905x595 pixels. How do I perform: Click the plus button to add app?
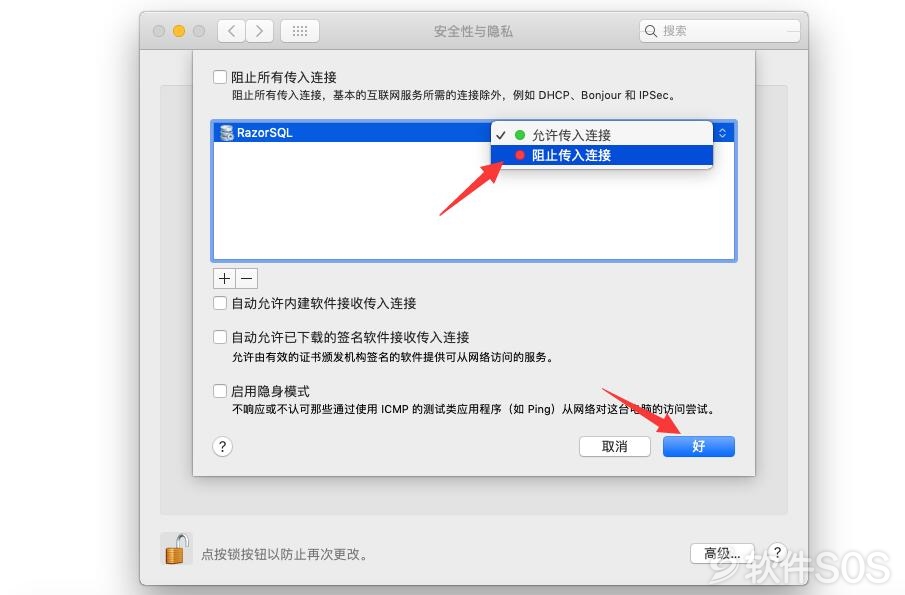(224, 279)
